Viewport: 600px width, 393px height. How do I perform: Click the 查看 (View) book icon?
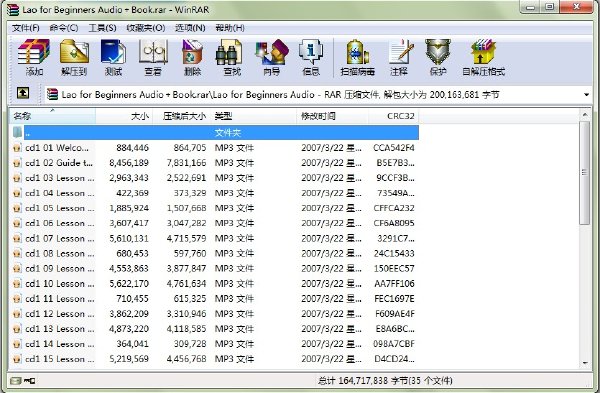153,52
